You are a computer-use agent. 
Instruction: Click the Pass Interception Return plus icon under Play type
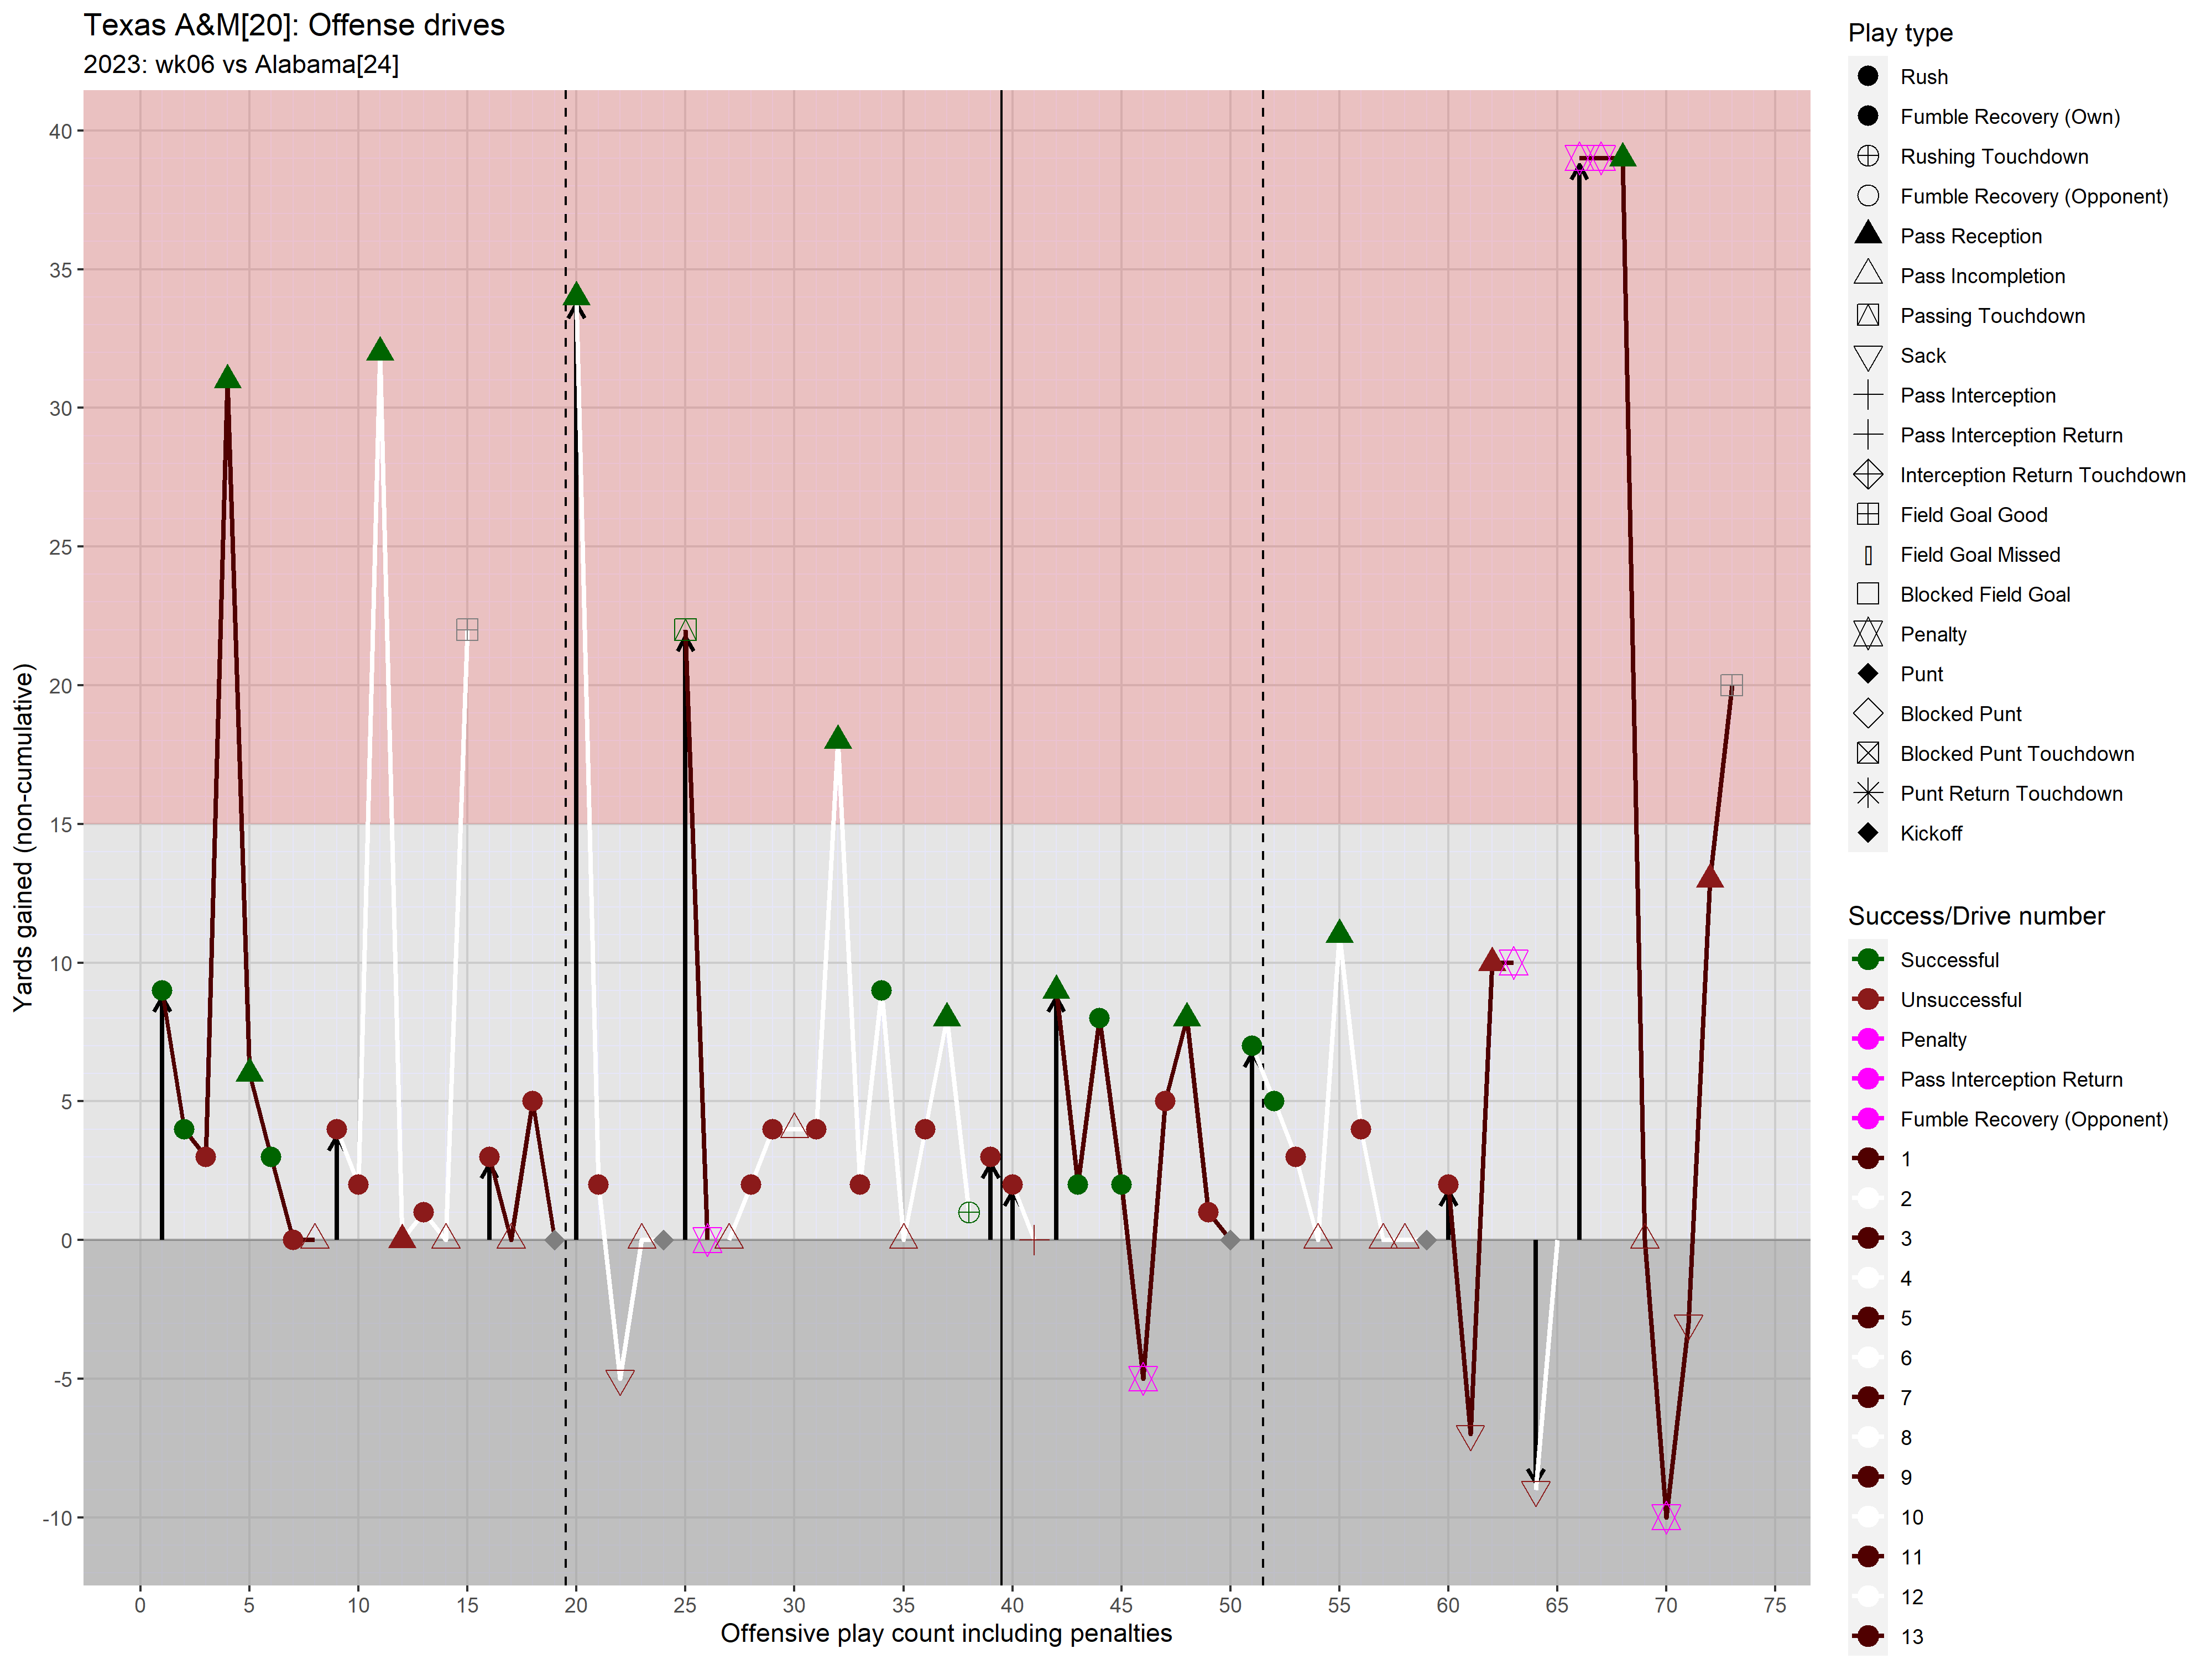click(1867, 435)
